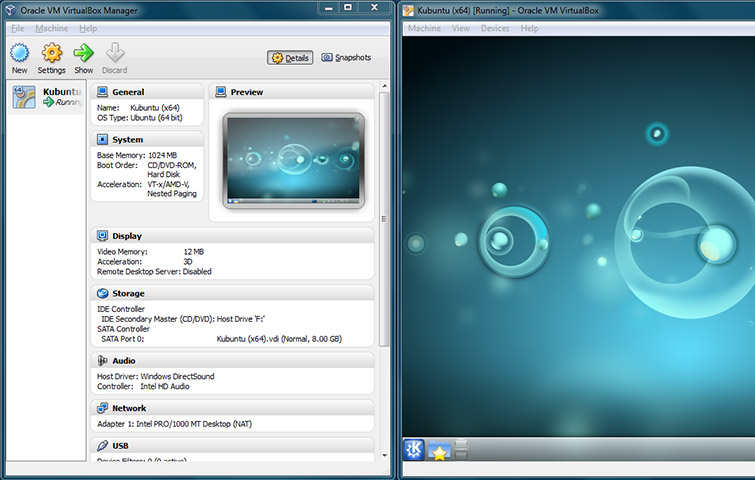Click '12 MB' video memory value
Viewport: 755px width, 480px height.
[x=194, y=251]
